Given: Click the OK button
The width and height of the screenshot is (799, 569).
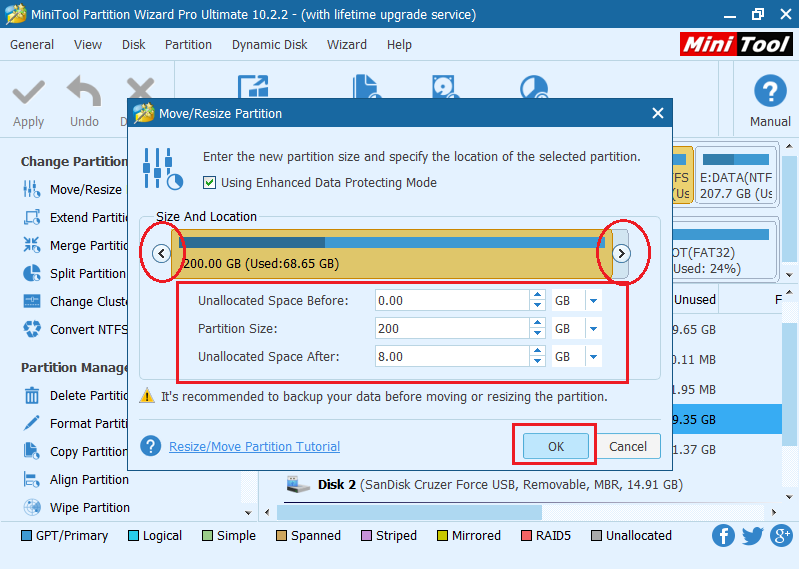Looking at the screenshot, I should 555,446.
